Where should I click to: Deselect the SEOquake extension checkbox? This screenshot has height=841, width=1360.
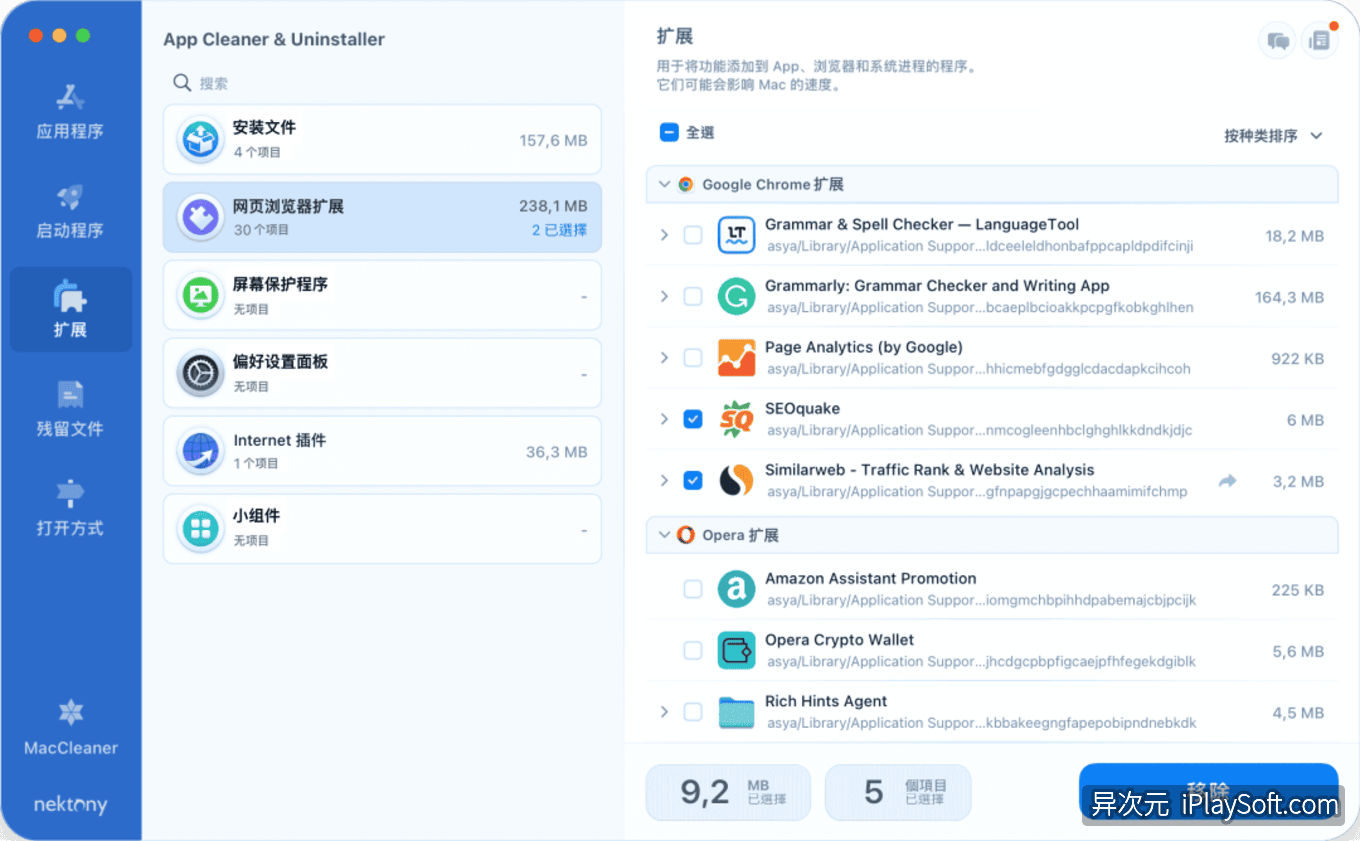pyautogui.click(x=693, y=420)
